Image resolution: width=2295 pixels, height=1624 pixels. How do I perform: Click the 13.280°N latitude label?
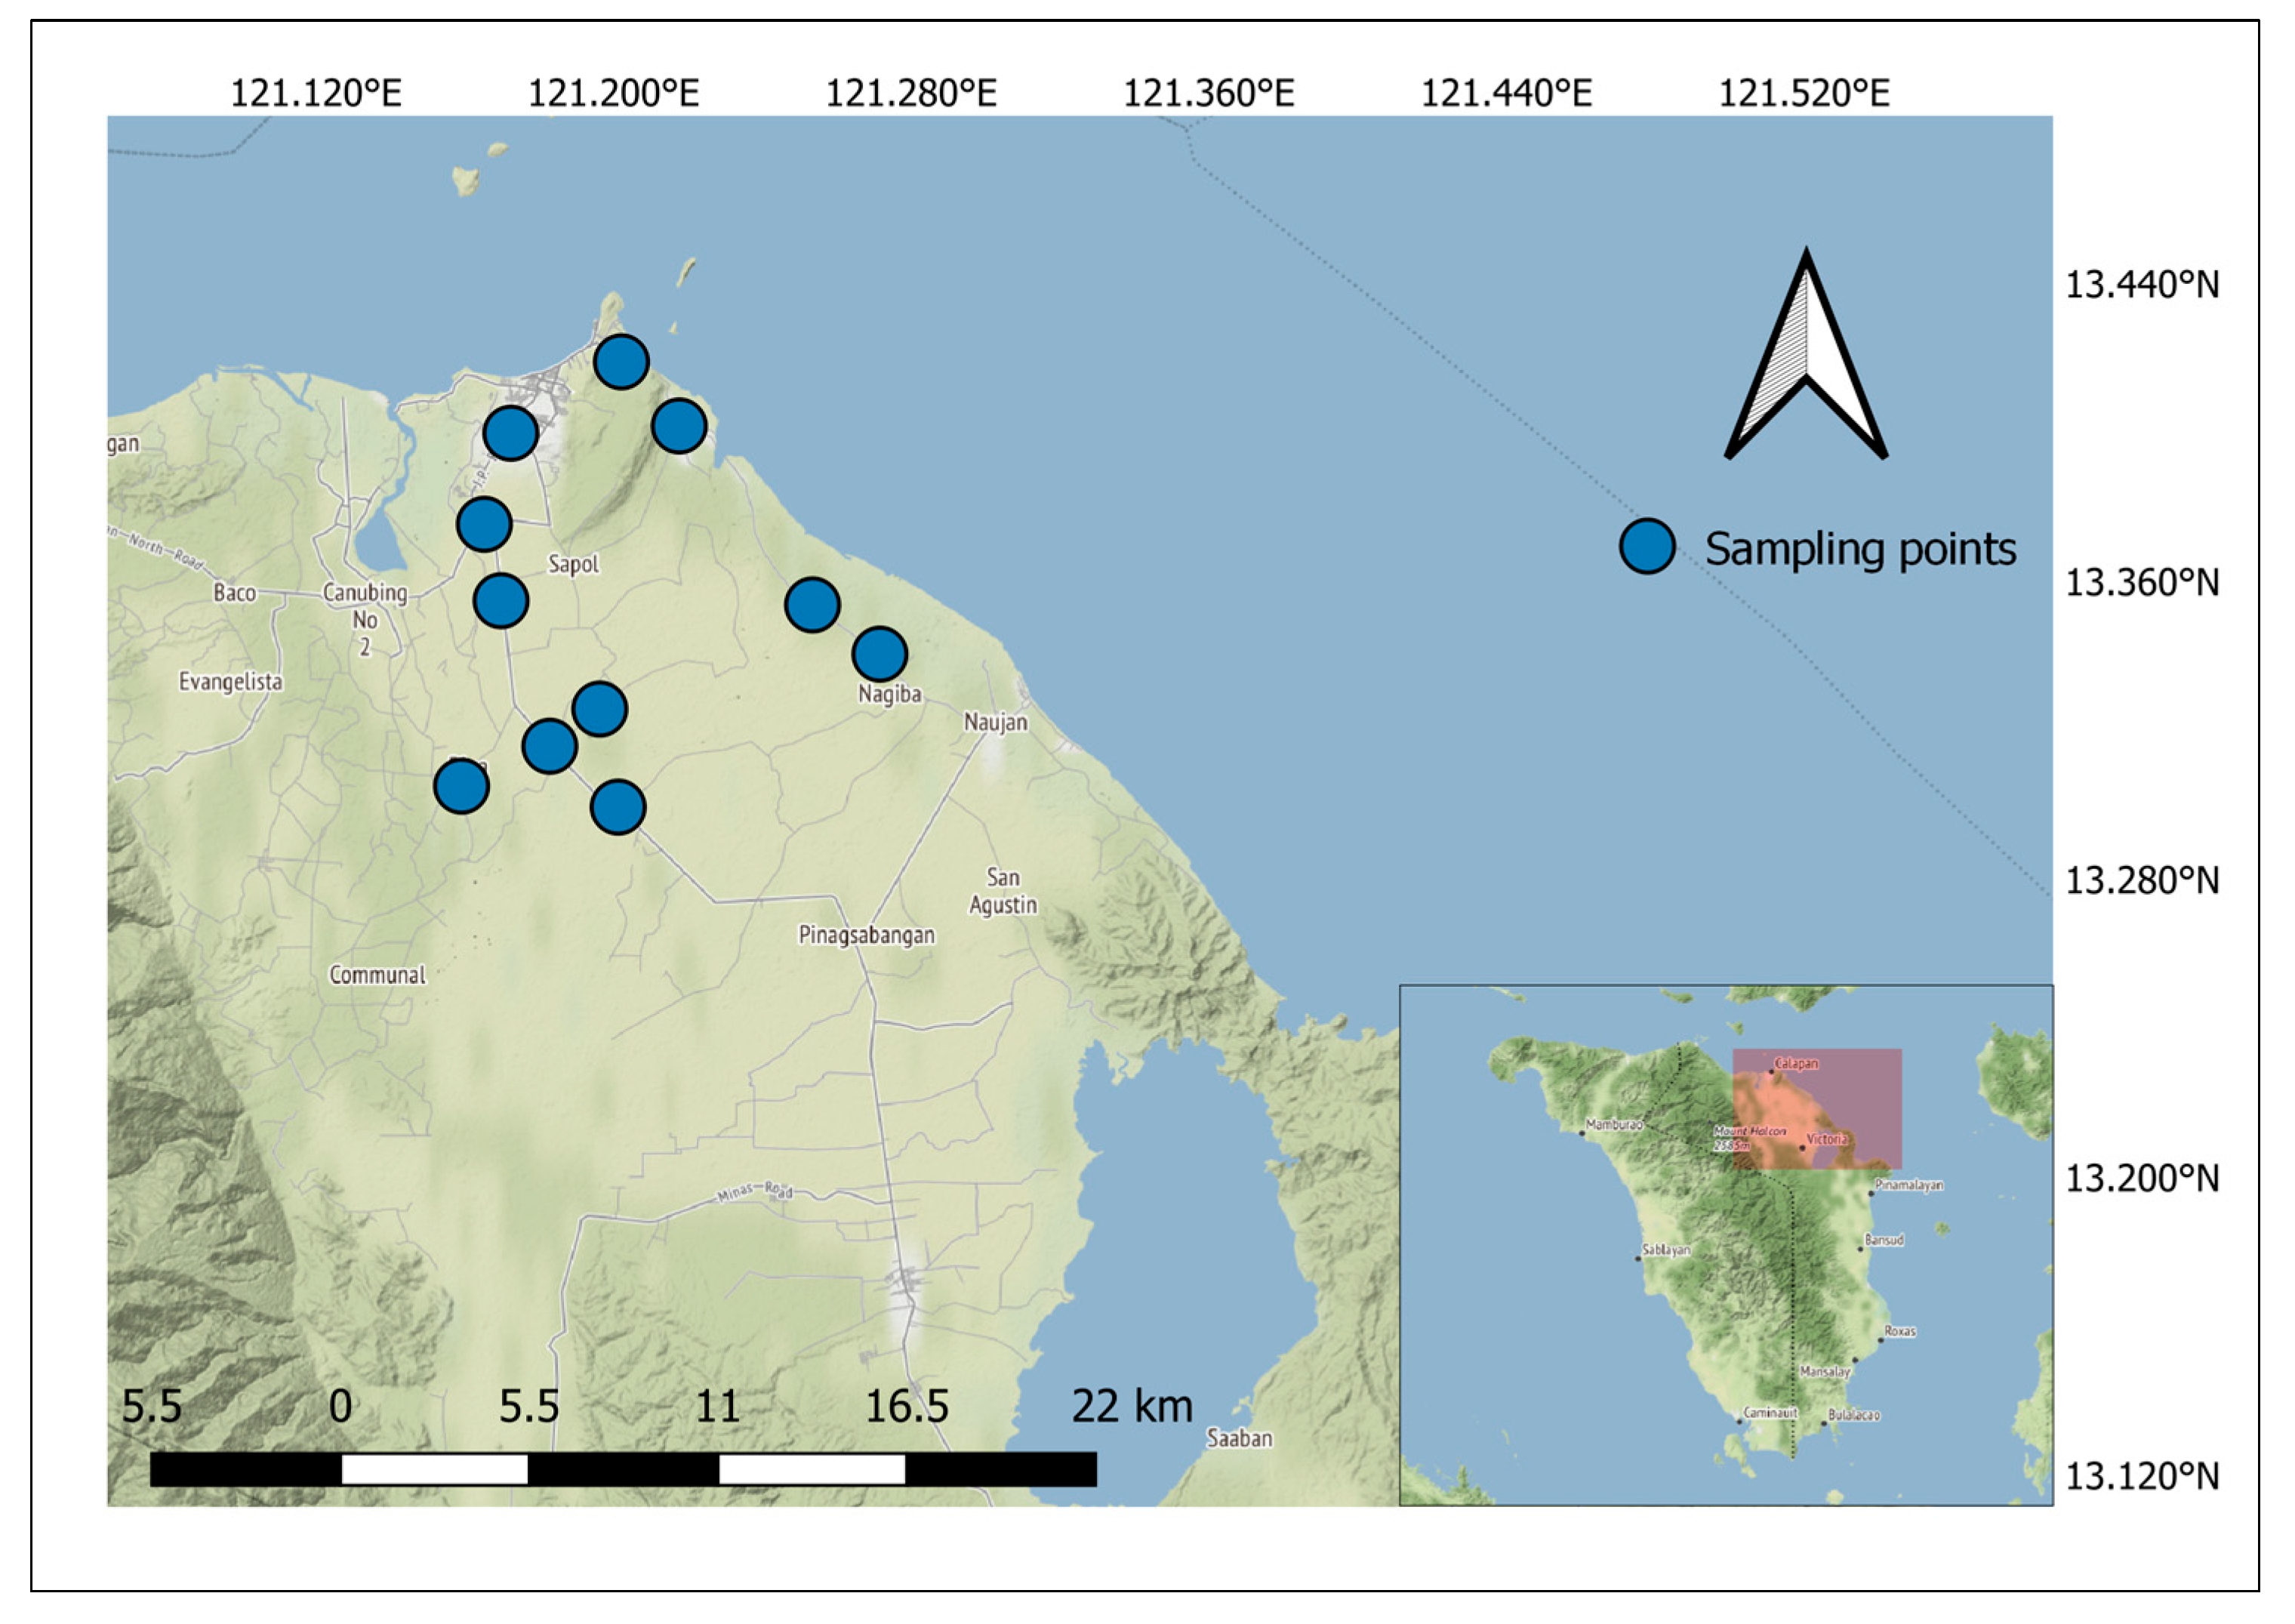(2142, 881)
